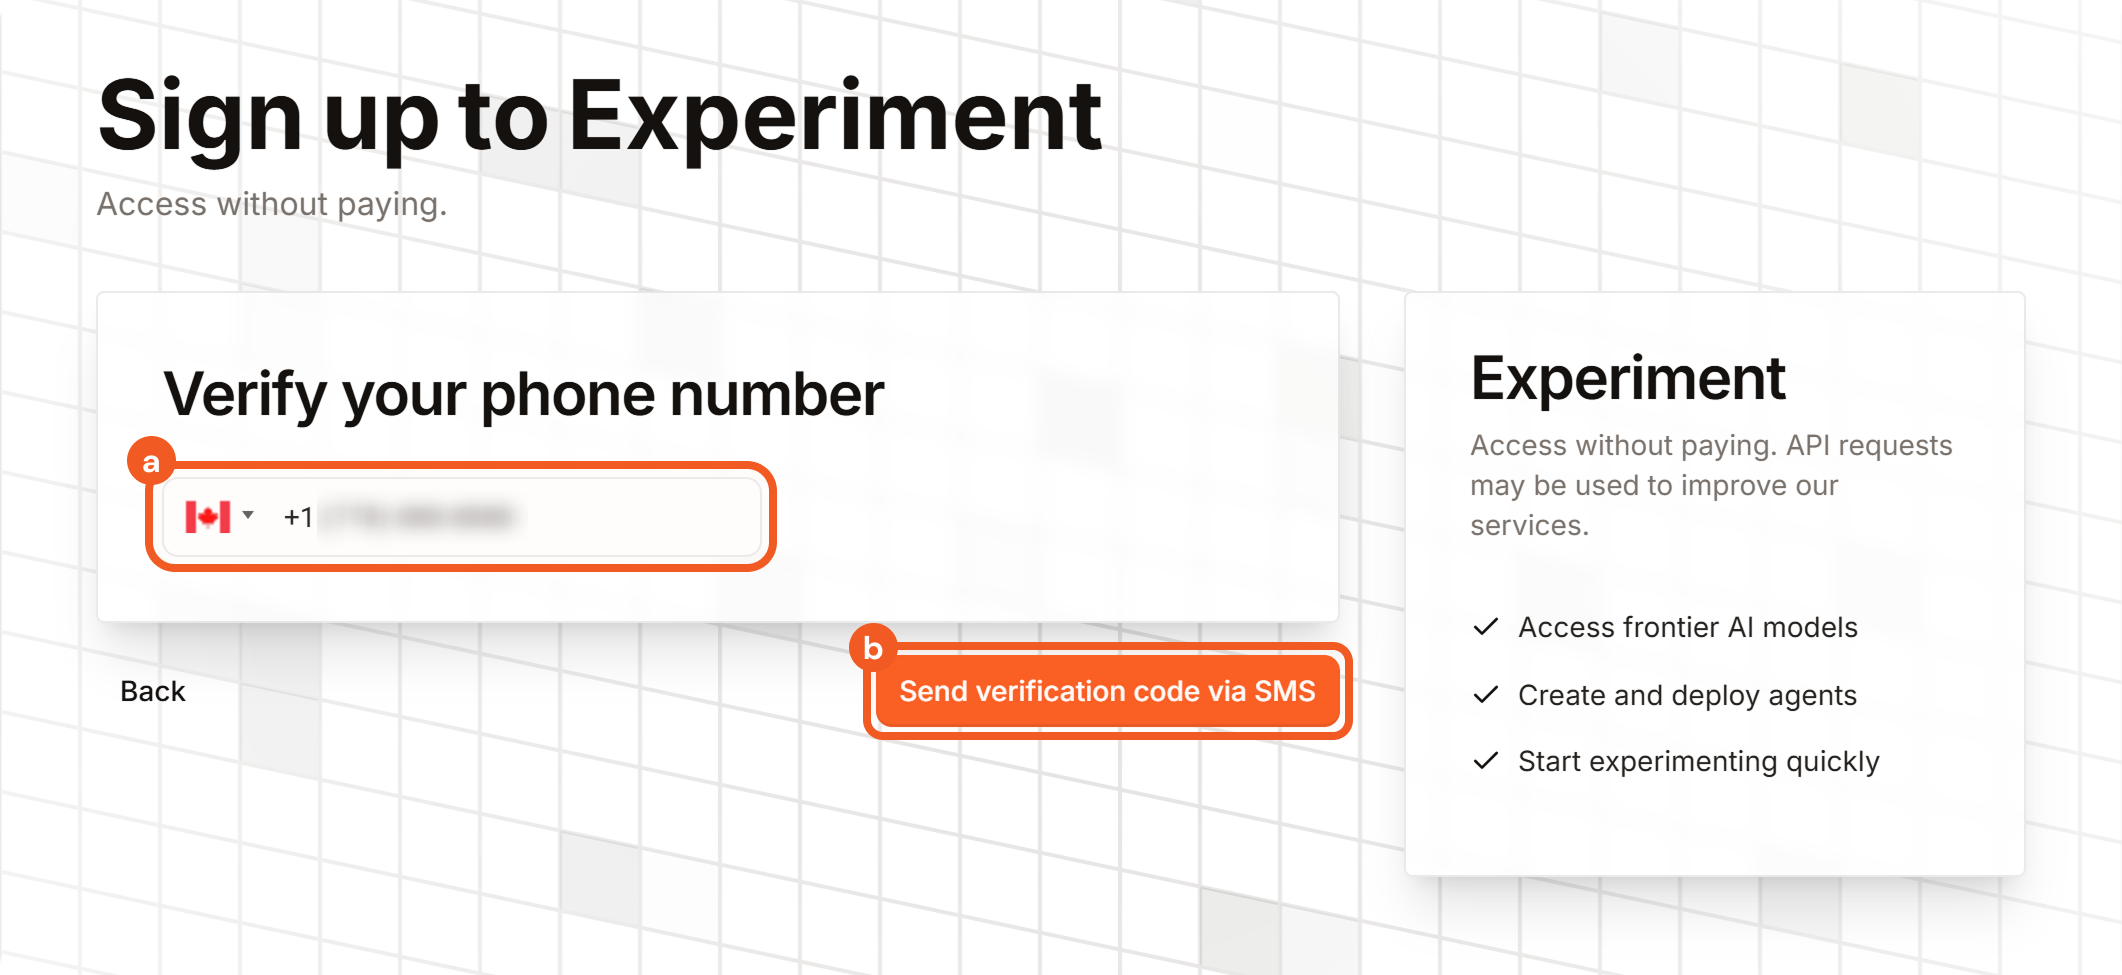Screen dimensions: 2122x975
Task: Click the Back button
Action: pyautogui.click(x=152, y=691)
